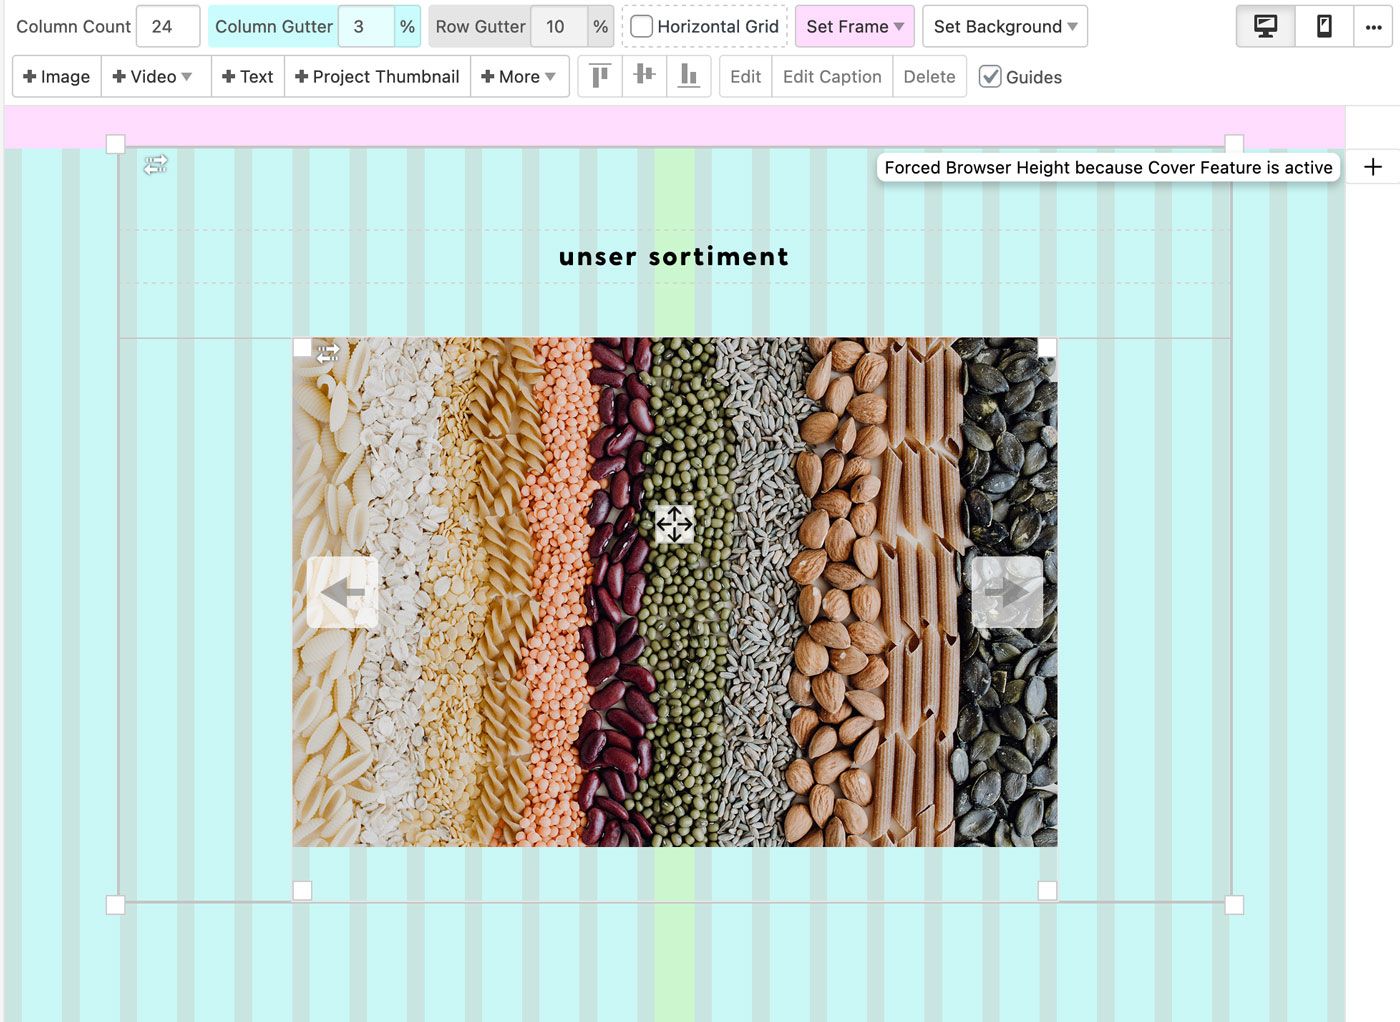The height and width of the screenshot is (1022, 1400).
Task: Switch to desktop view icon
Action: click(x=1265, y=27)
